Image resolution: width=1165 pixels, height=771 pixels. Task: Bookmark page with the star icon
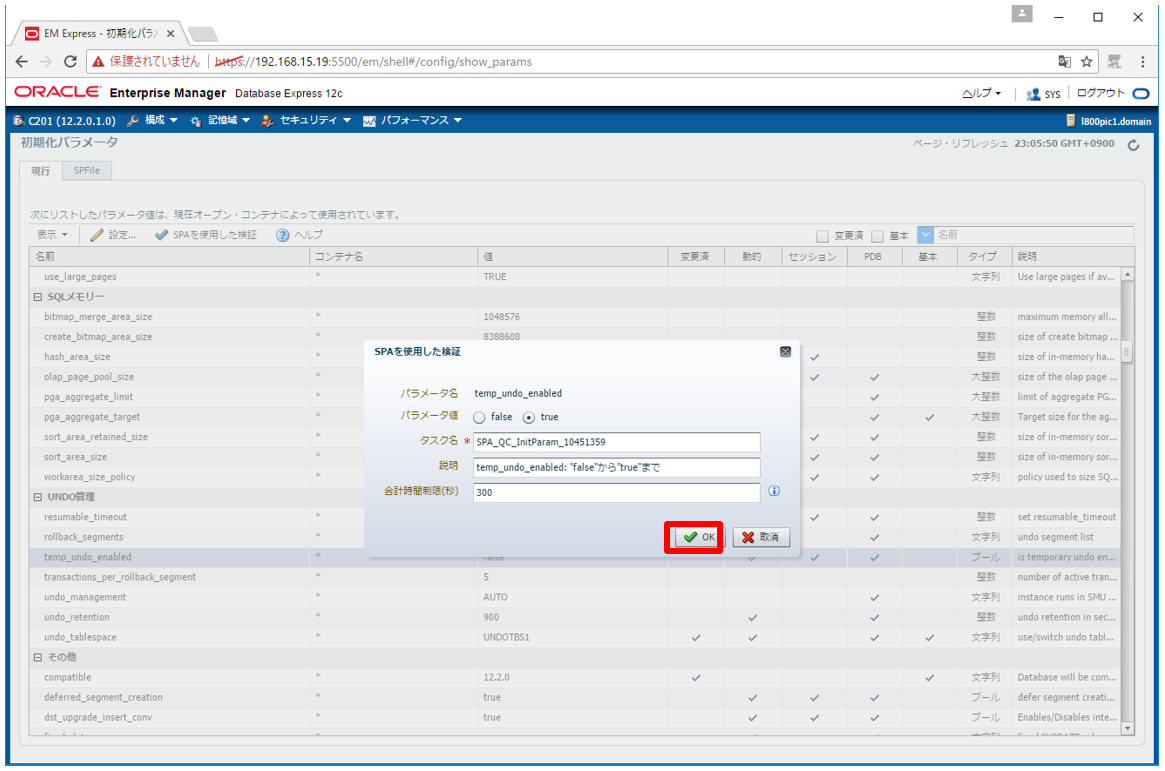(1086, 62)
